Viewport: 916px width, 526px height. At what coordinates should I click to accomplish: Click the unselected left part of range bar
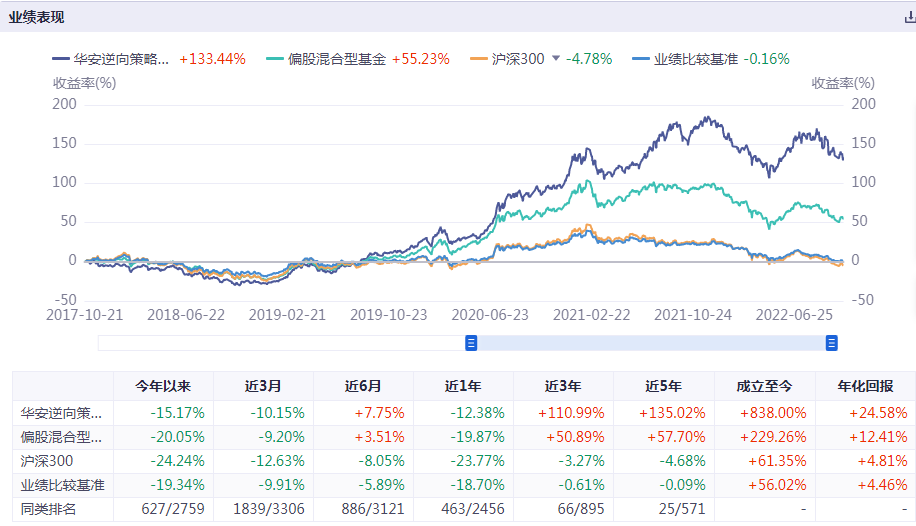[280, 343]
